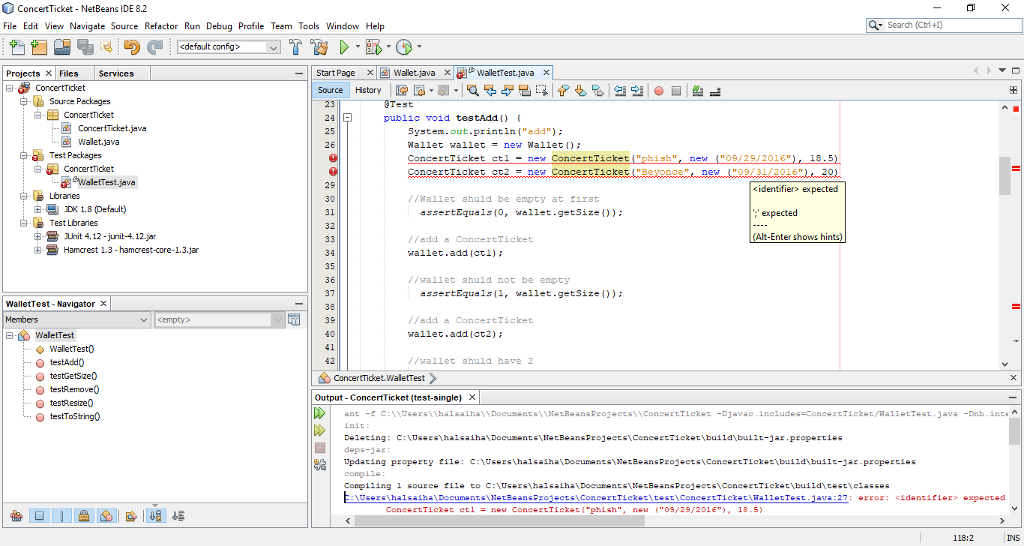The height and width of the screenshot is (546, 1024).
Task: Run the project with green play icon
Action: click(x=344, y=47)
